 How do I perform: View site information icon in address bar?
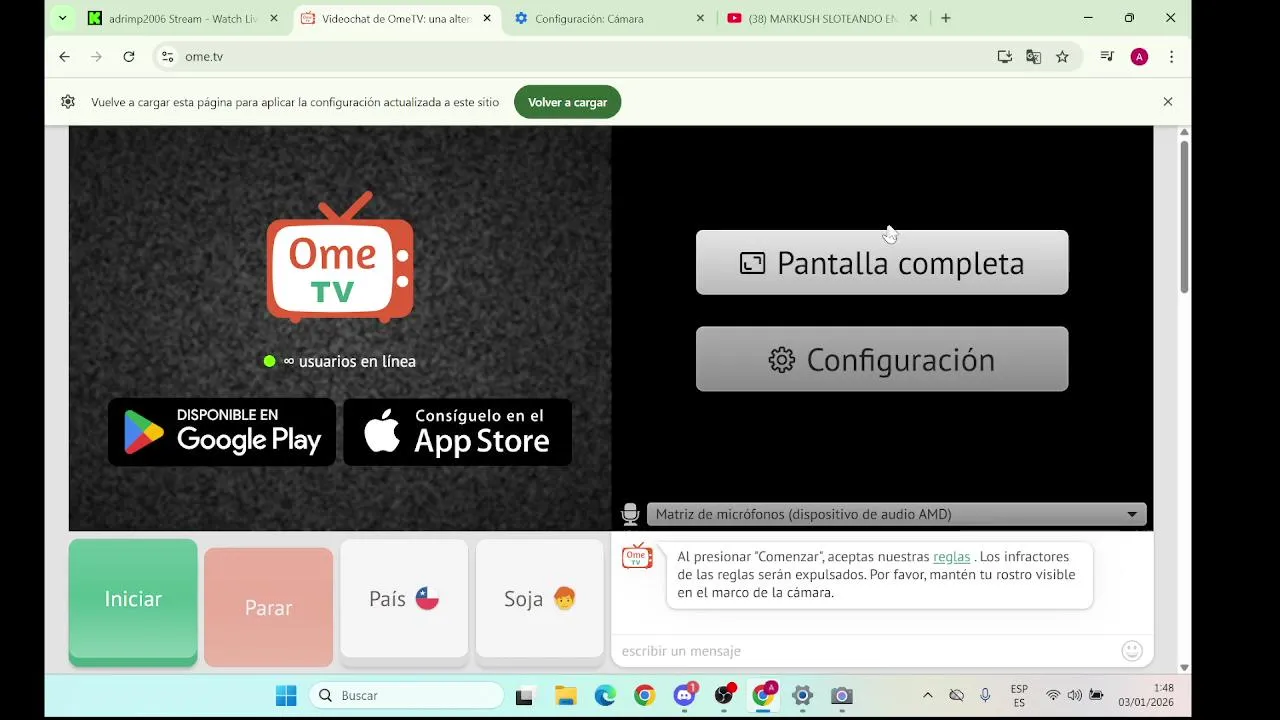click(x=167, y=57)
